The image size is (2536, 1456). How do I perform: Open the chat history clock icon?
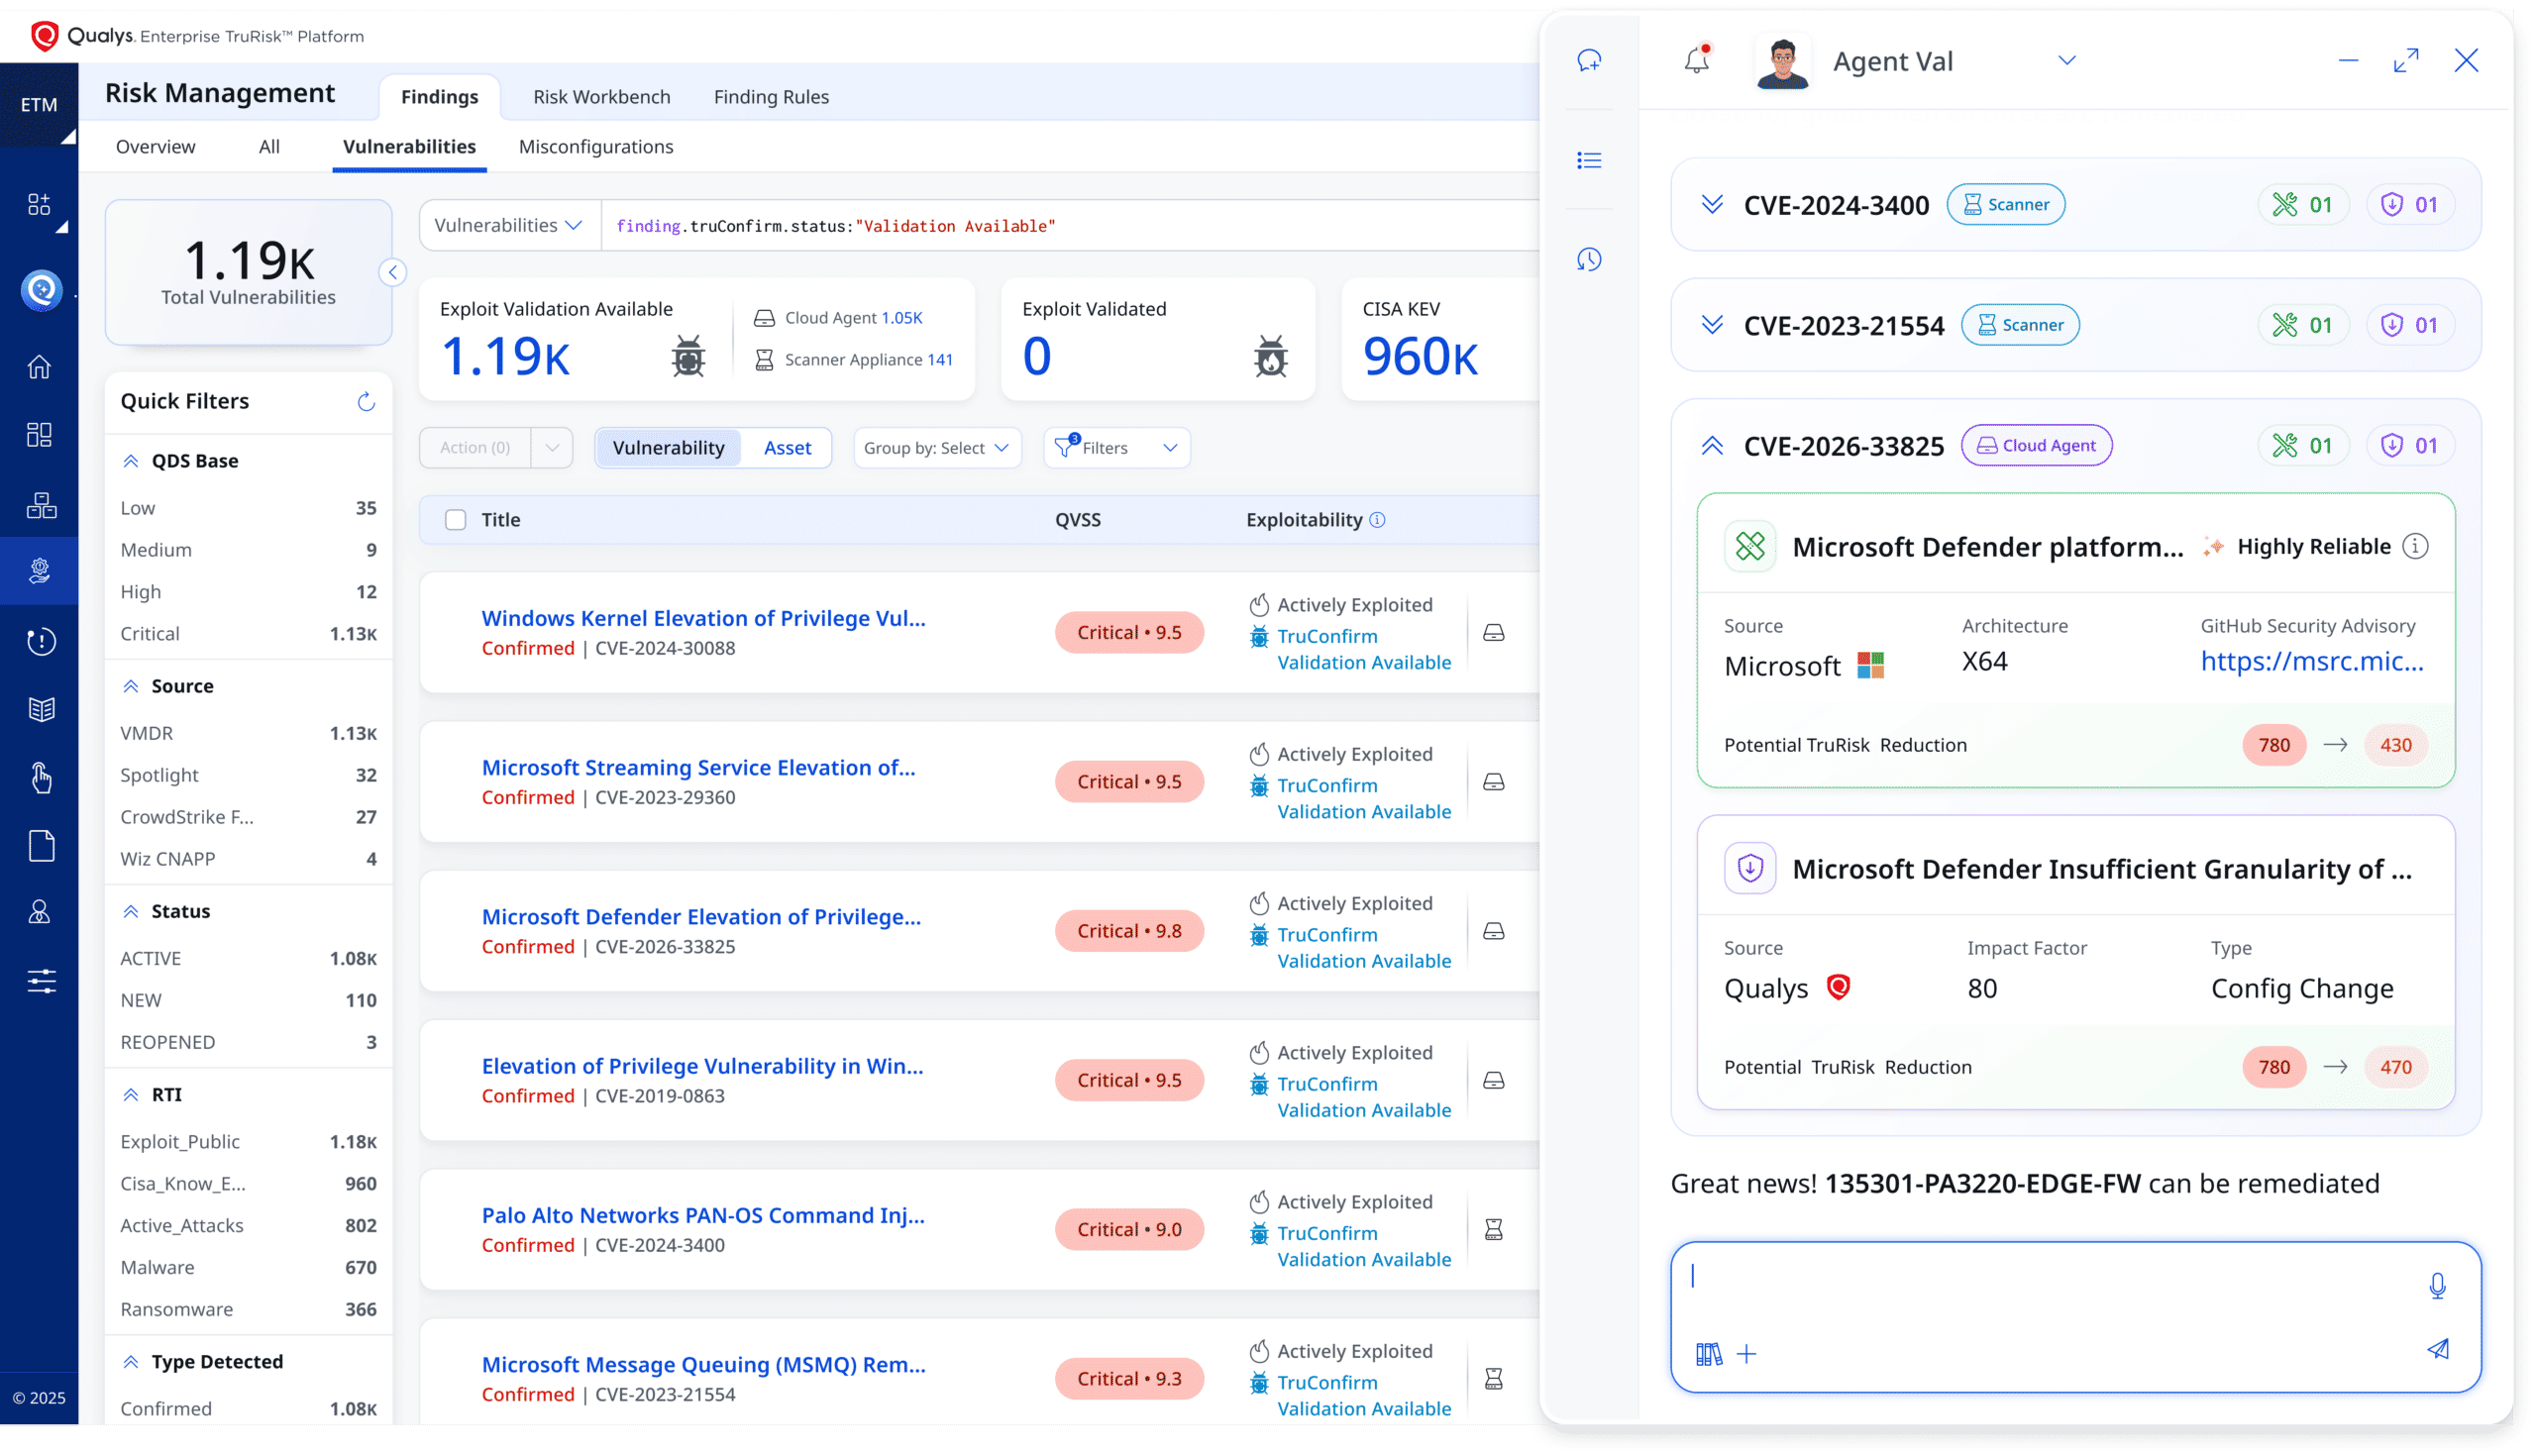1588,260
